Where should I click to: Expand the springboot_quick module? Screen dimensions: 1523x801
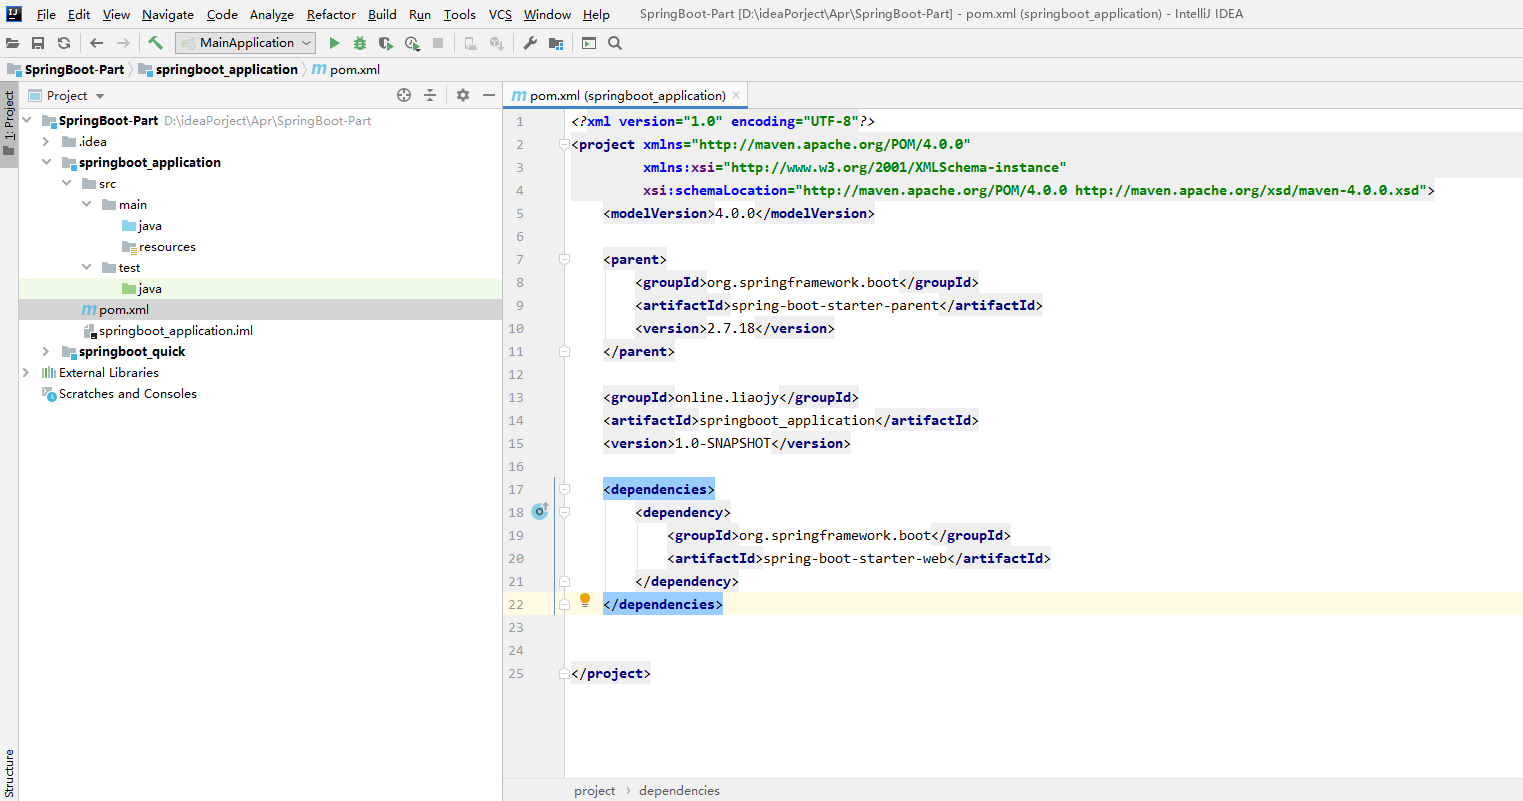(46, 351)
